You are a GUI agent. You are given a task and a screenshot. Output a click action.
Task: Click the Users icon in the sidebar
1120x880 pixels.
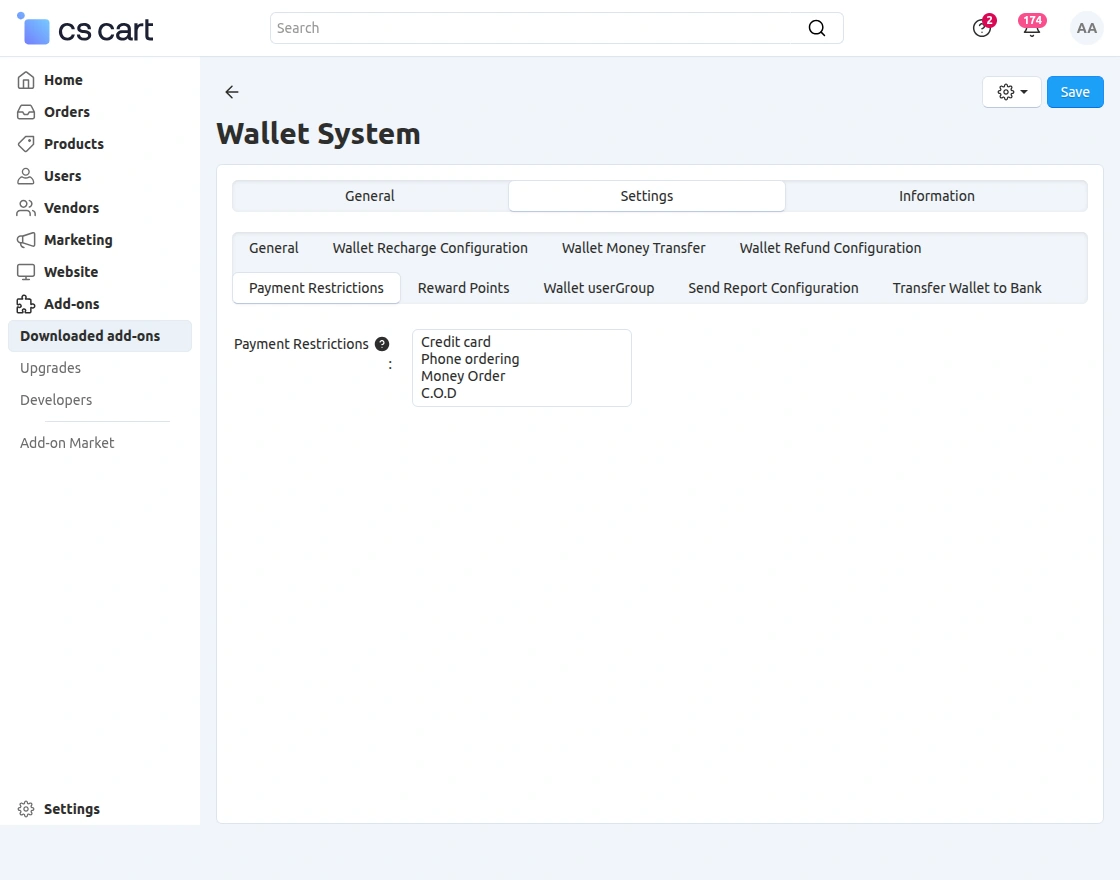[27, 176]
